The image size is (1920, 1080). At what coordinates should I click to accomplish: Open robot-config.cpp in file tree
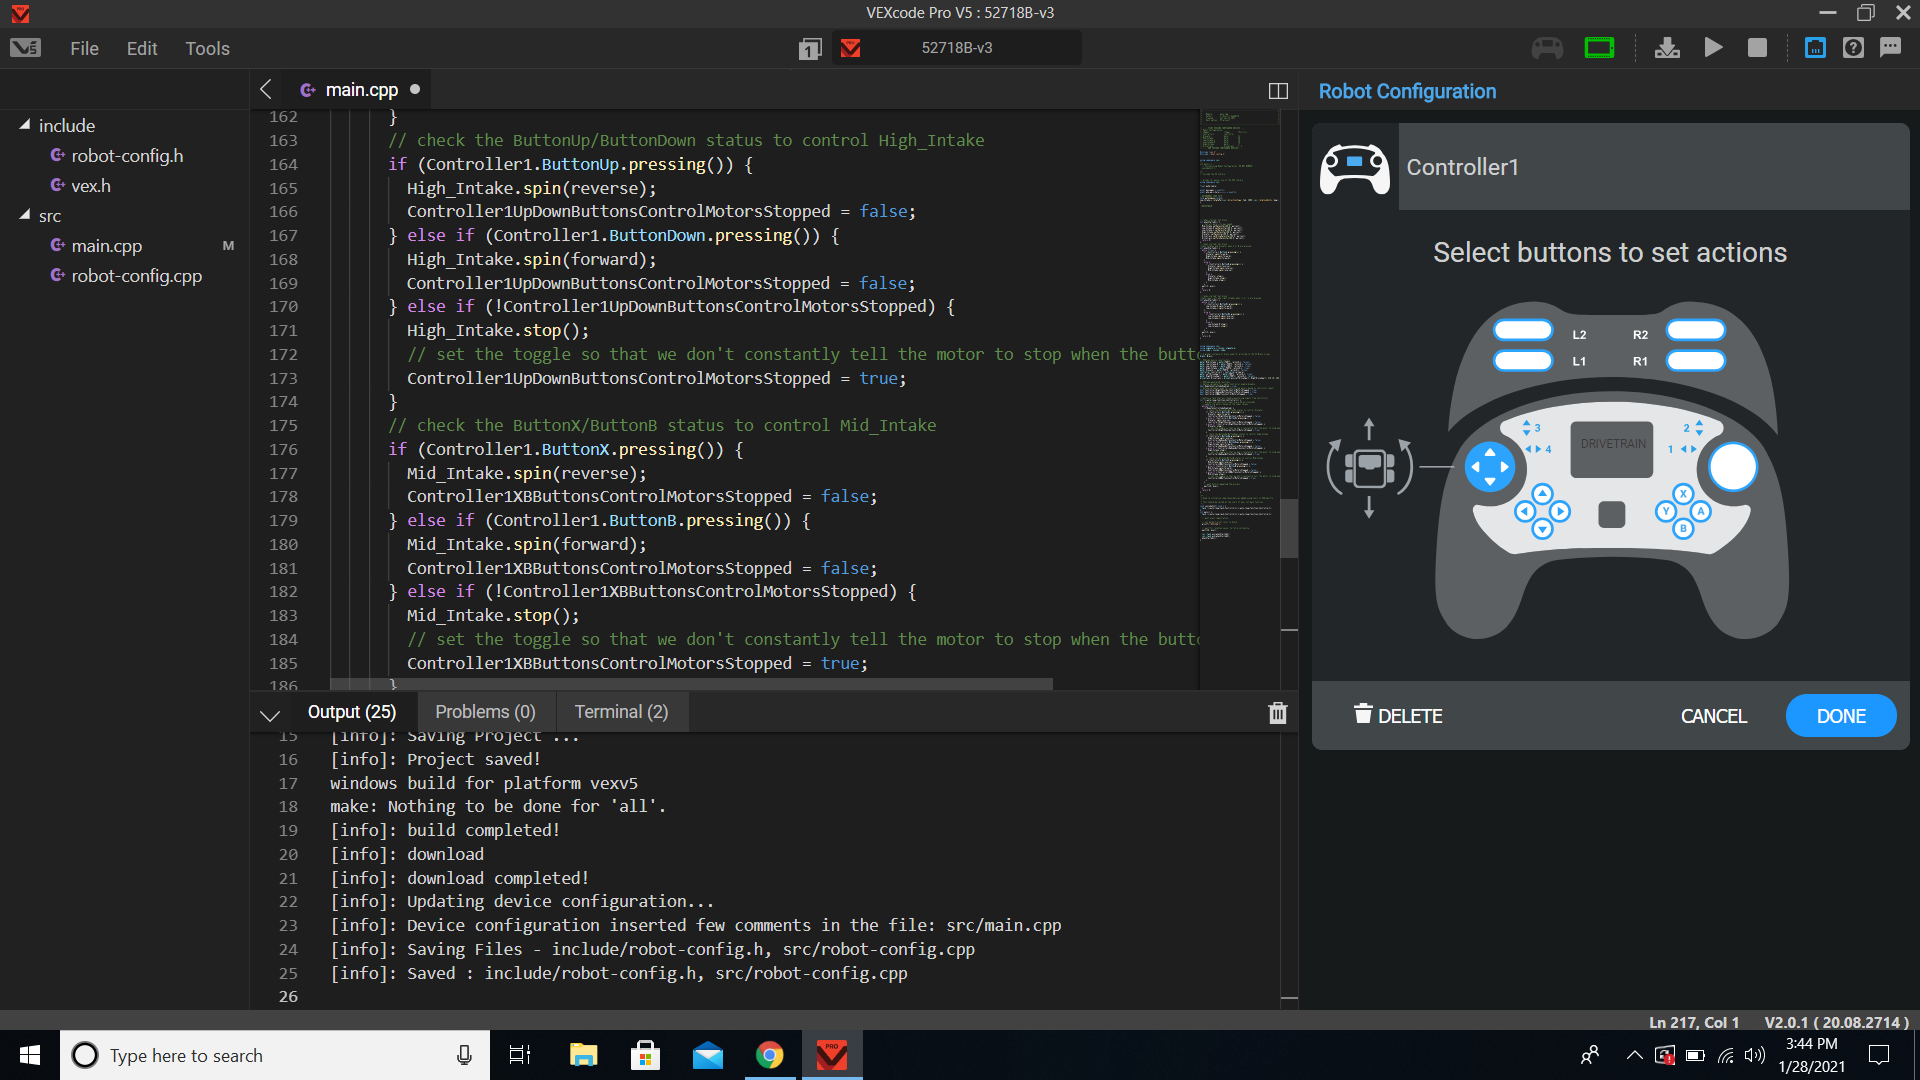137,275
